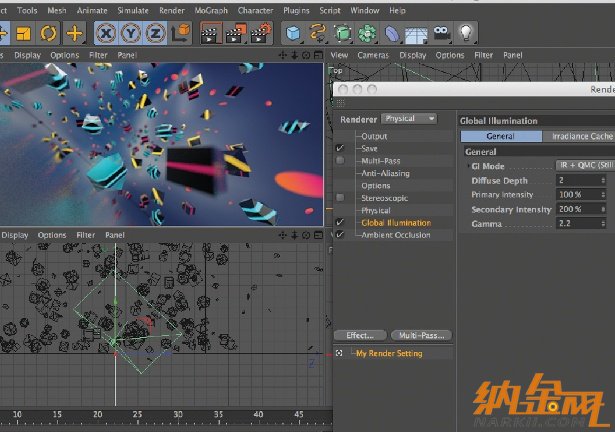This screenshot has height=432, width=615.
Task: Open the purple bend deformer icon
Action: point(391,33)
